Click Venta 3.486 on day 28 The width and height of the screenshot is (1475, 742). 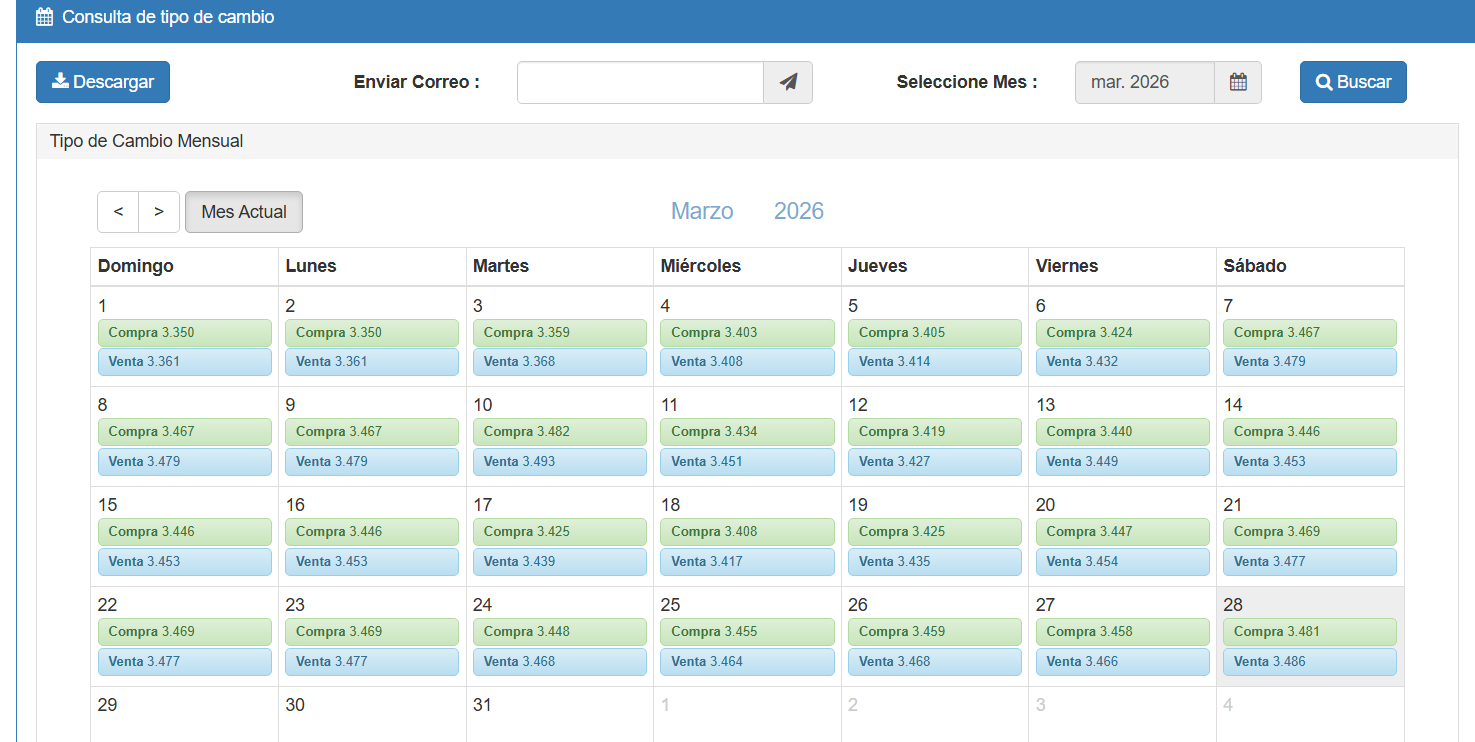point(1309,662)
